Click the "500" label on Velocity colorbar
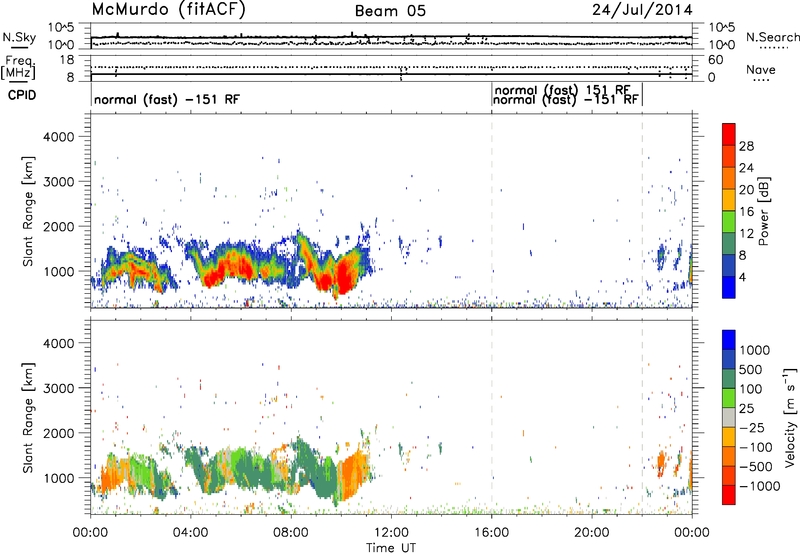This screenshot has height=554, width=800. coord(749,370)
